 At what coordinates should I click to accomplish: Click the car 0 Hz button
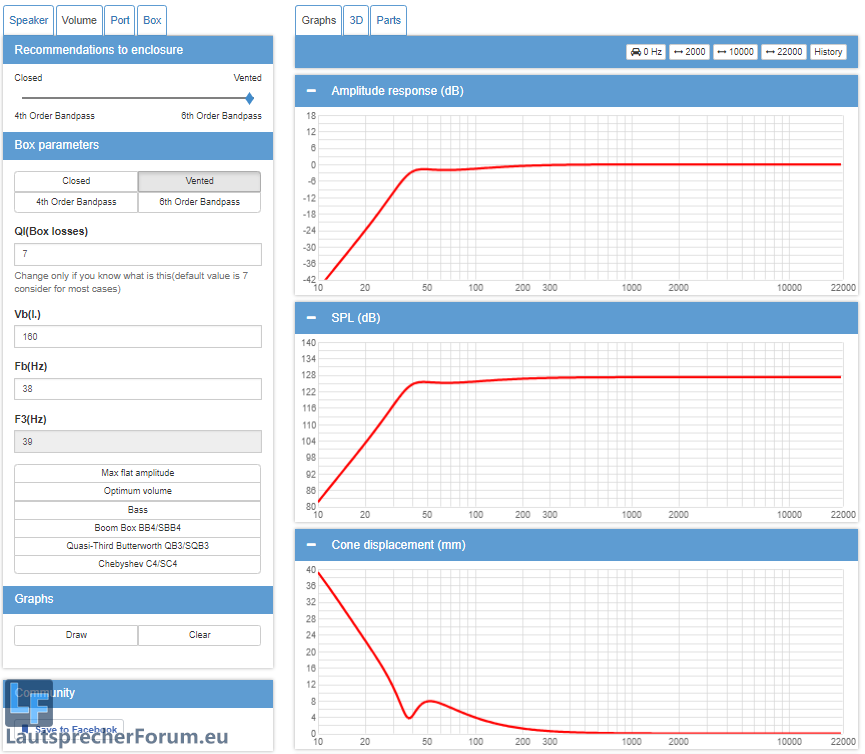point(646,52)
